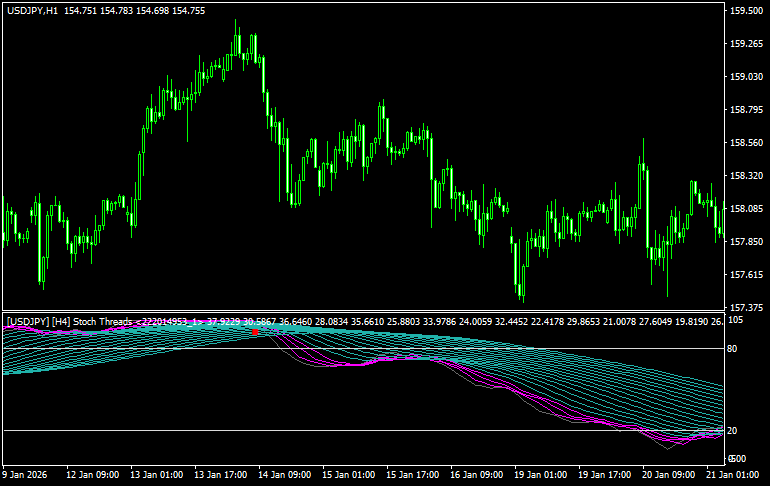The height and width of the screenshot is (486, 770).
Task: Click the 158.080 price on the scale
Action: [745, 209]
